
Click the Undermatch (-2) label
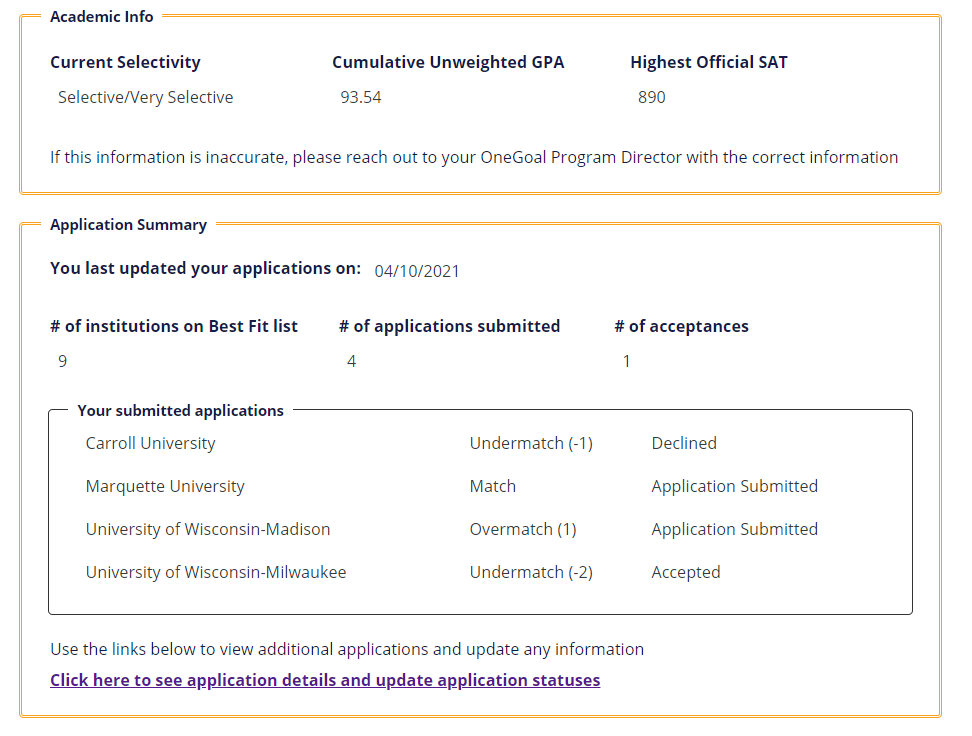531,572
